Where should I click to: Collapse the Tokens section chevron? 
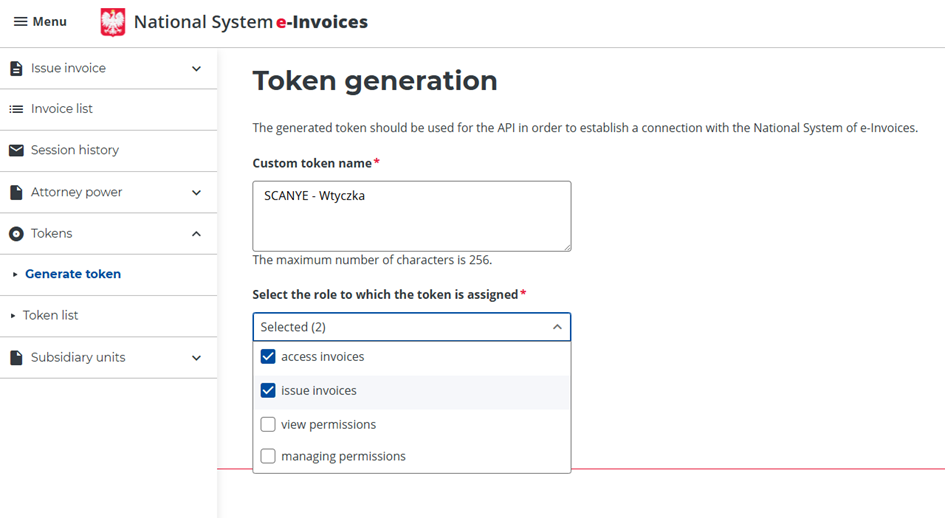coord(196,234)
